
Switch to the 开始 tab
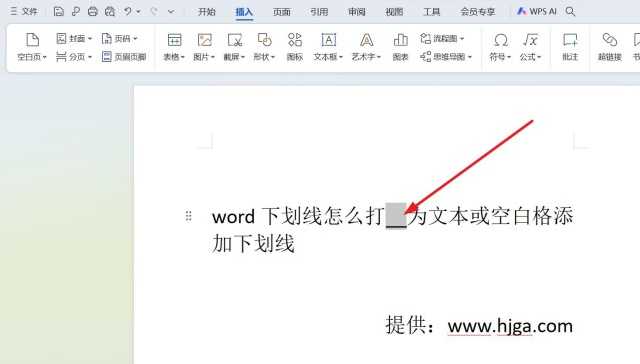coord(207,12)
